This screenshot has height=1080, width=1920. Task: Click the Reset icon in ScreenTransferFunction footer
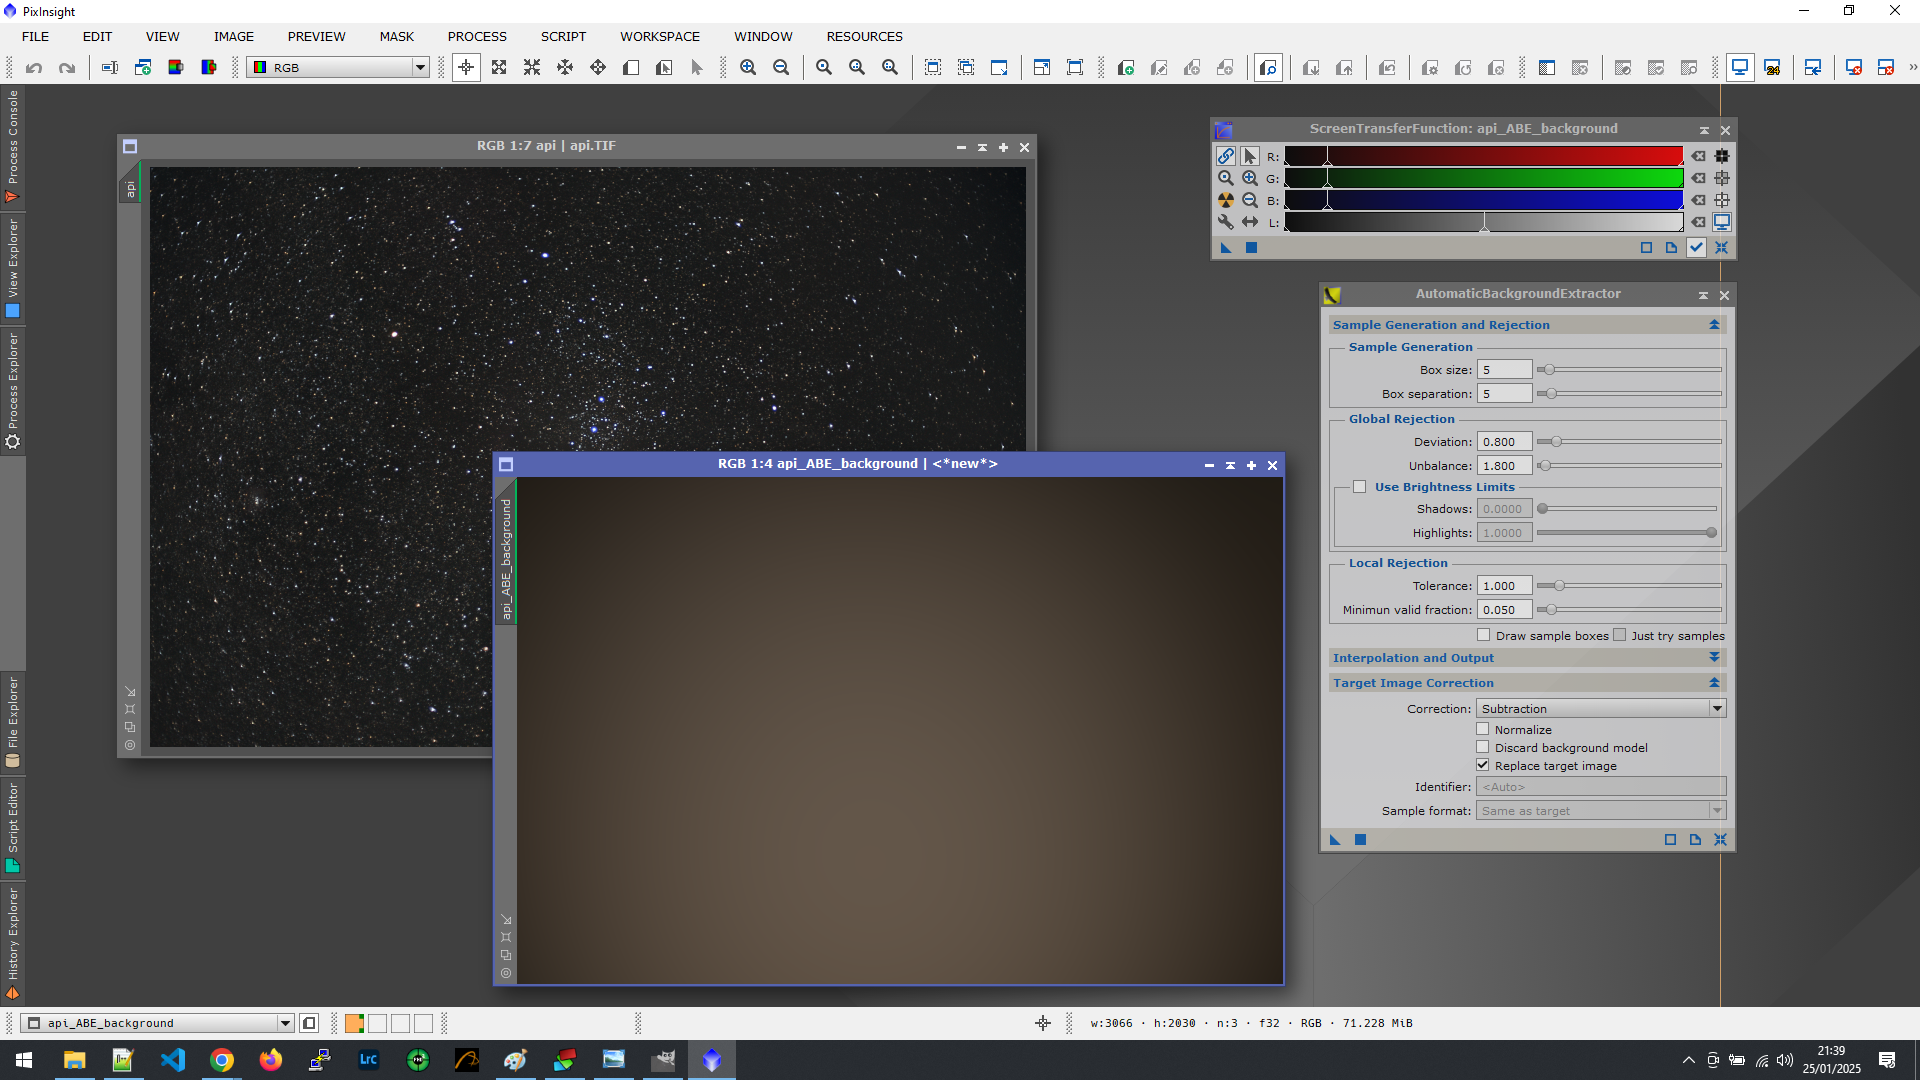point(1721,248)
